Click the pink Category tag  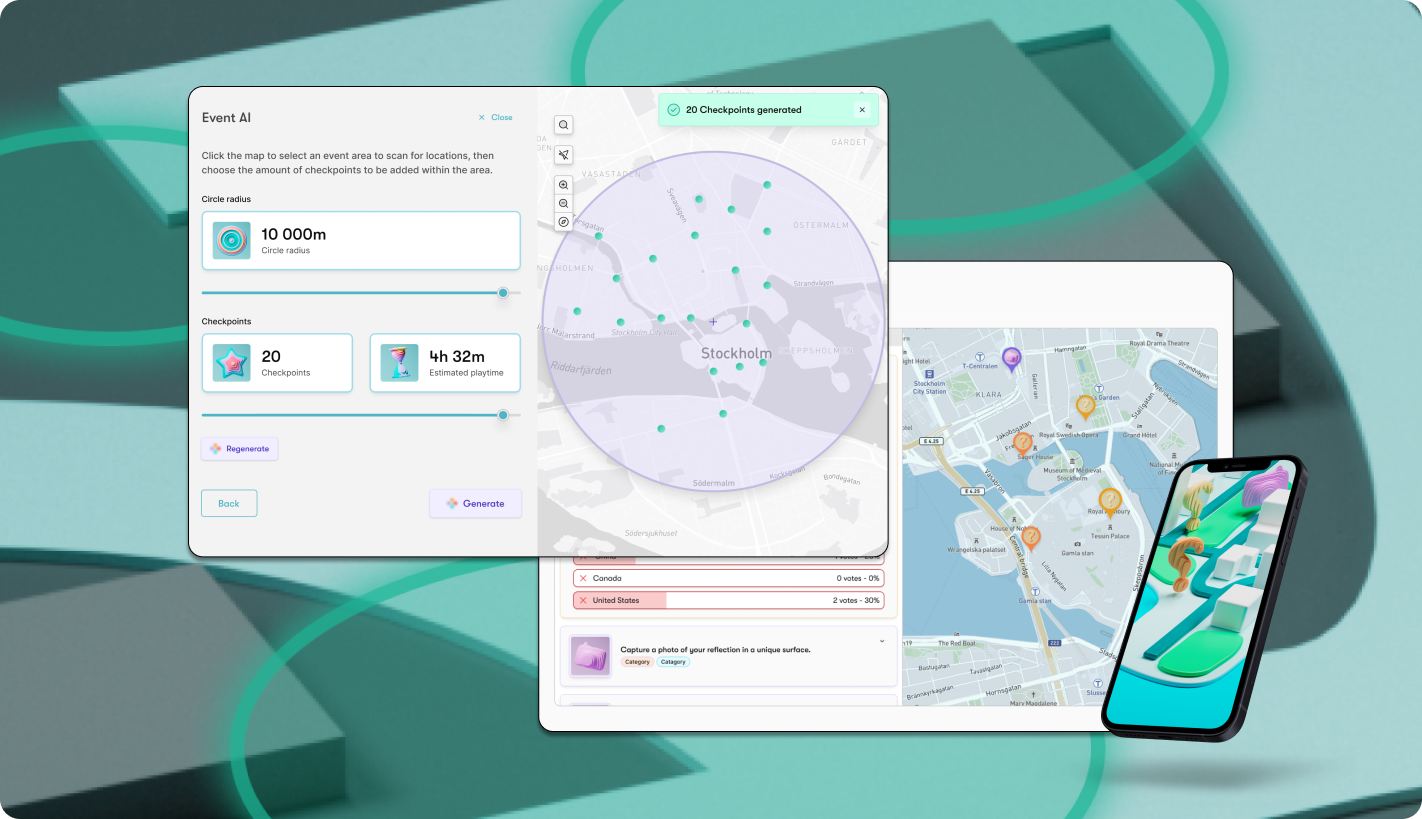pyautogui.click(x=637, y=662)
